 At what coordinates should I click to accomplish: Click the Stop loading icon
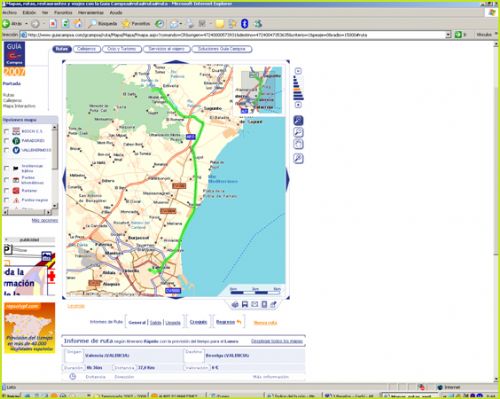click(x=53, y=24)
